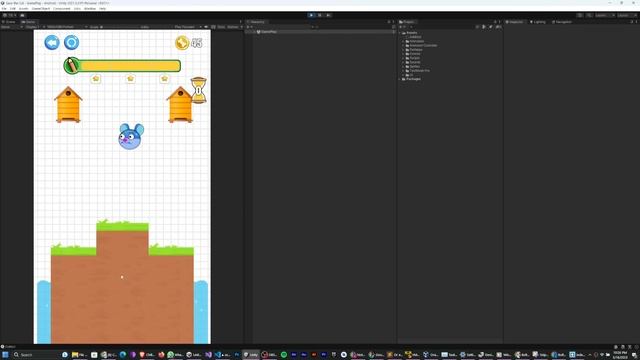Adjust the Game view Scale slider
Image resolution: width=640 pixels, height=360 pixels.
point(120,27)
